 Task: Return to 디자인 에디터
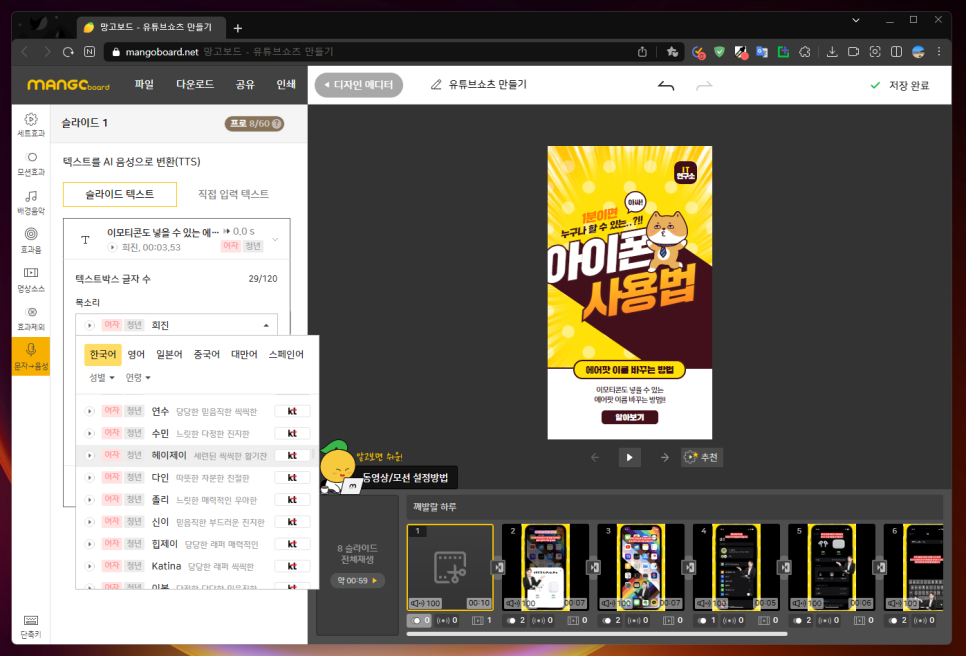tap(359, 85)
